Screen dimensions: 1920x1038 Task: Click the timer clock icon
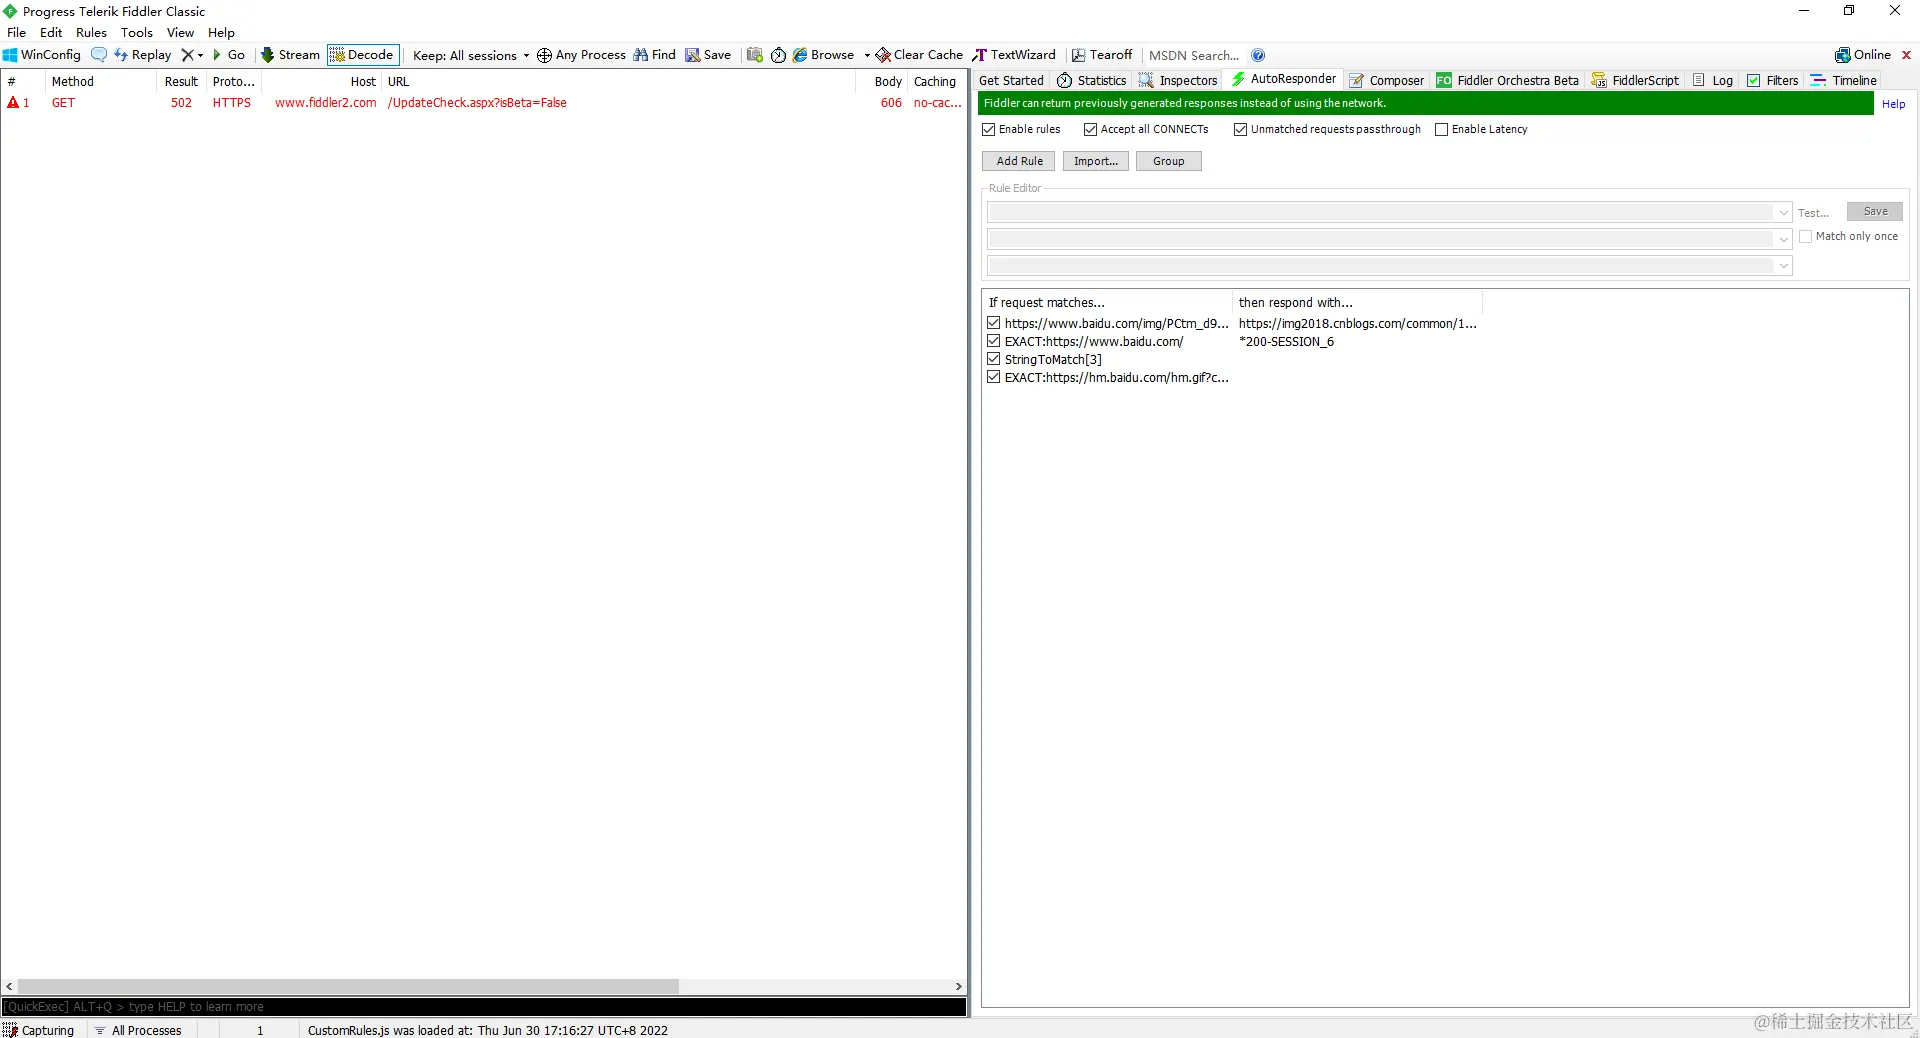(778, 55)
